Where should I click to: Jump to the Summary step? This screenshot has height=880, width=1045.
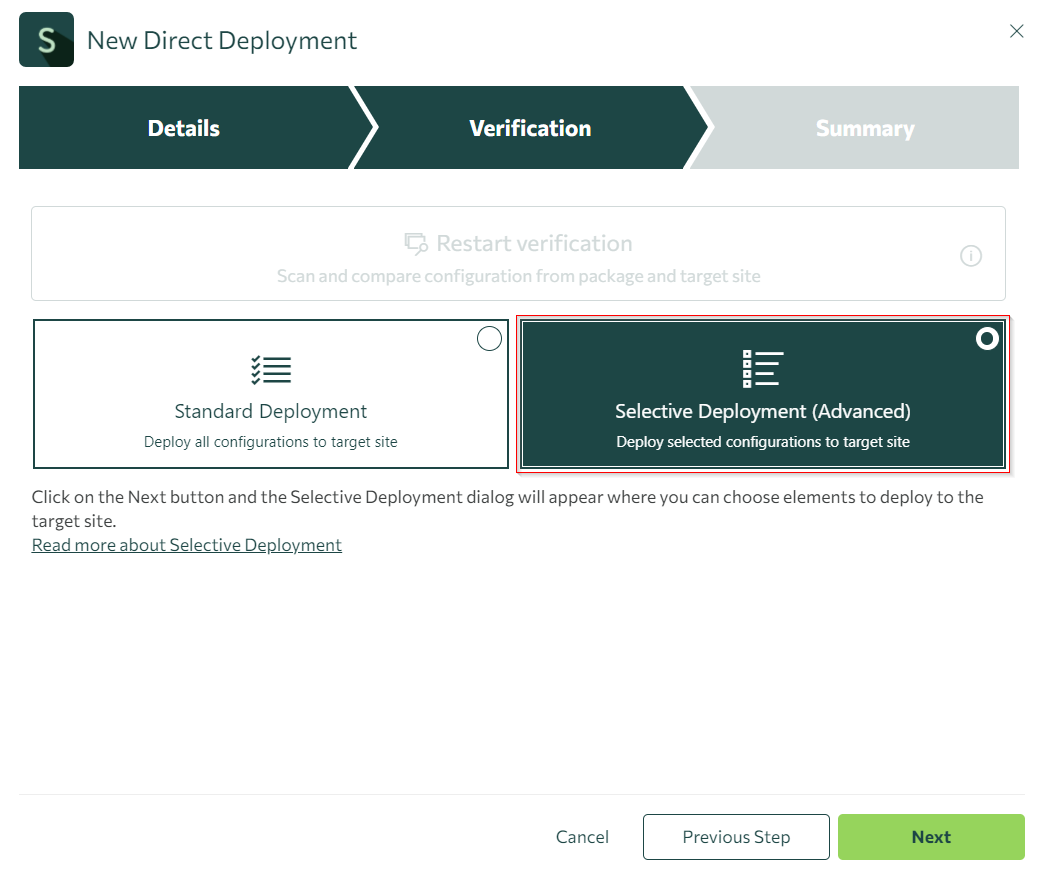point(865,128)
